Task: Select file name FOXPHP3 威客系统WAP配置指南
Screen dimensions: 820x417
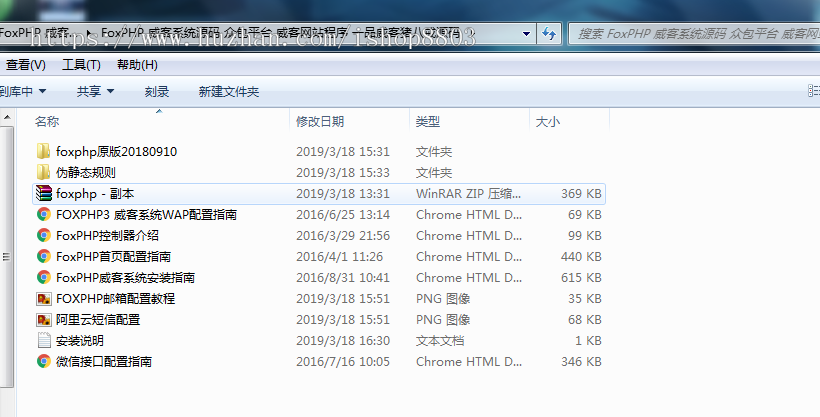Action: tap(146, 215)
